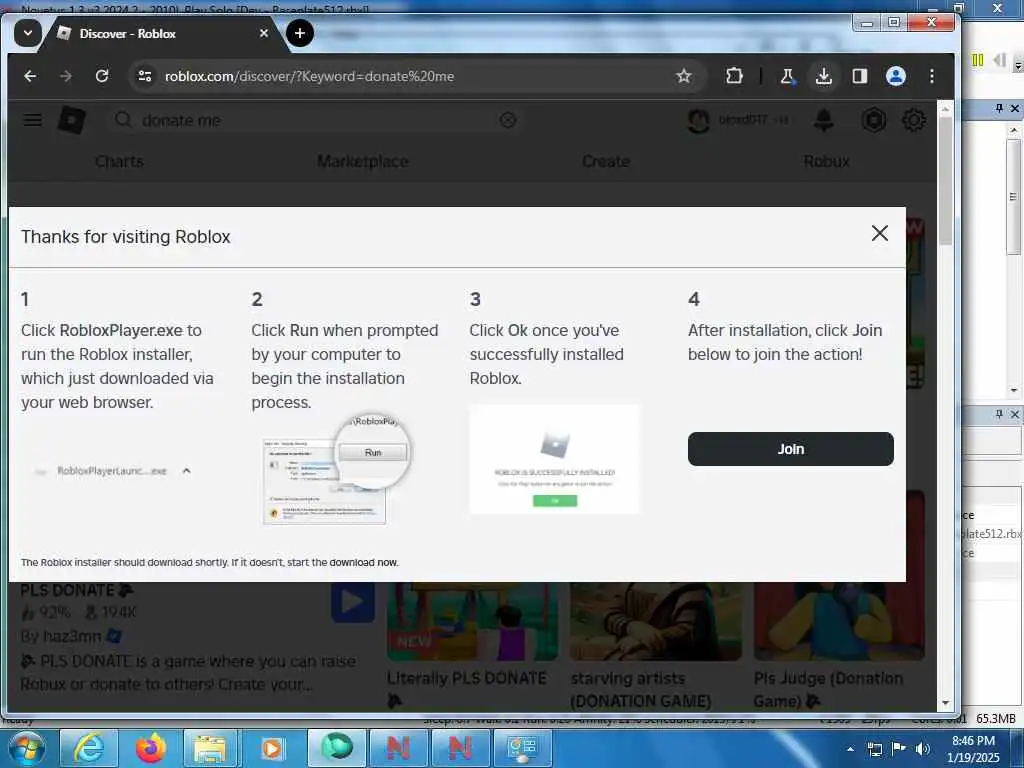This screenshot has width=1024, height=768.
Task: Toggle the Chrome side panel
Action: pos(859,76)
